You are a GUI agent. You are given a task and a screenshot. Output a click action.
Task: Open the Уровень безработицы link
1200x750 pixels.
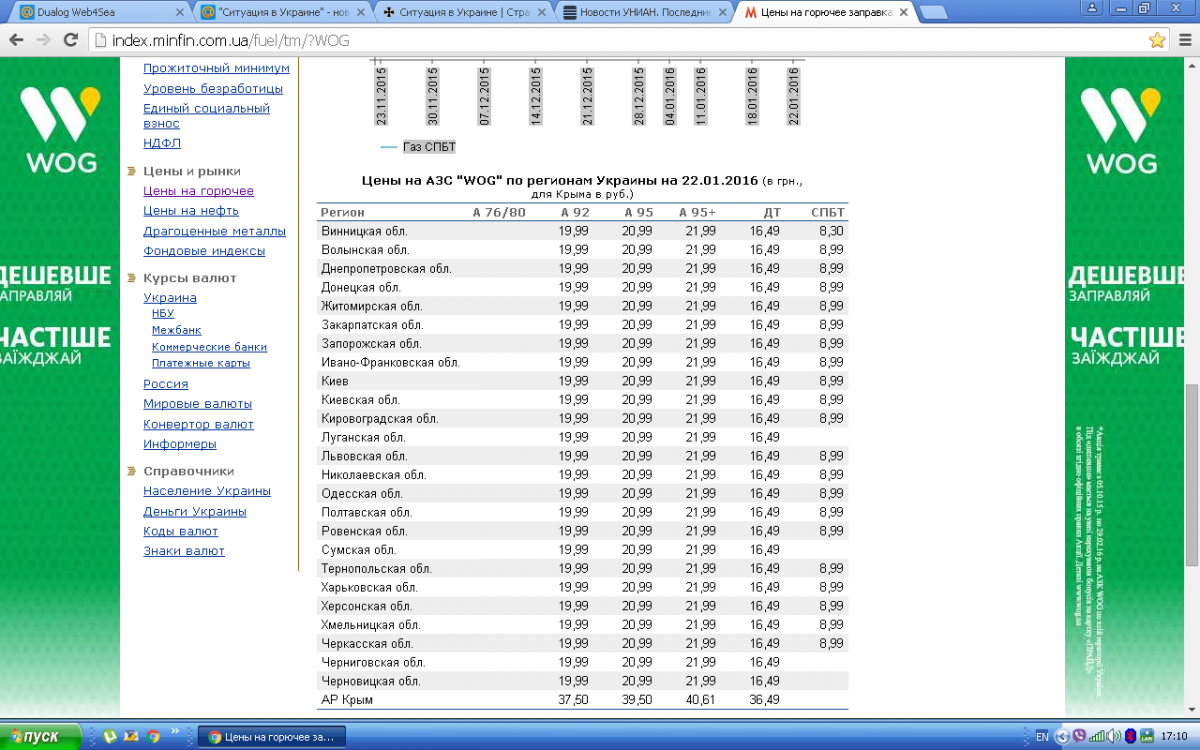[213, 88]
